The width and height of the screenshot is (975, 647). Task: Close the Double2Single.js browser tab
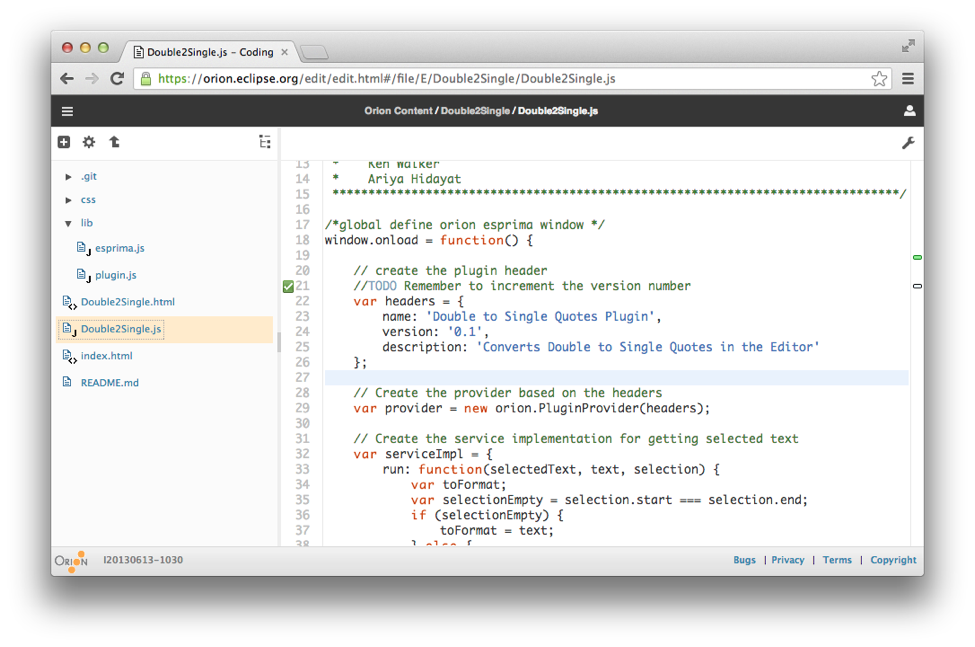click(284, 52)
